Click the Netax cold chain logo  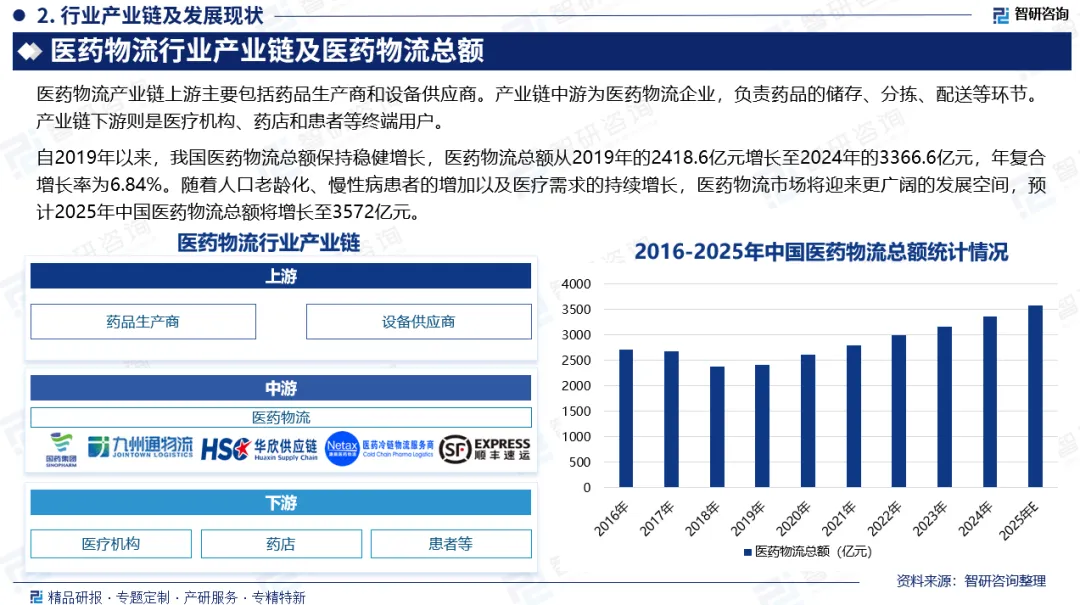click(380, 449)
